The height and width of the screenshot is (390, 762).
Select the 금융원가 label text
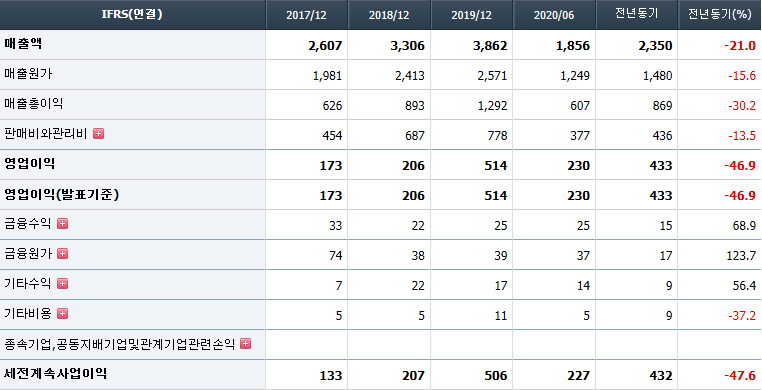pos(28,254)
